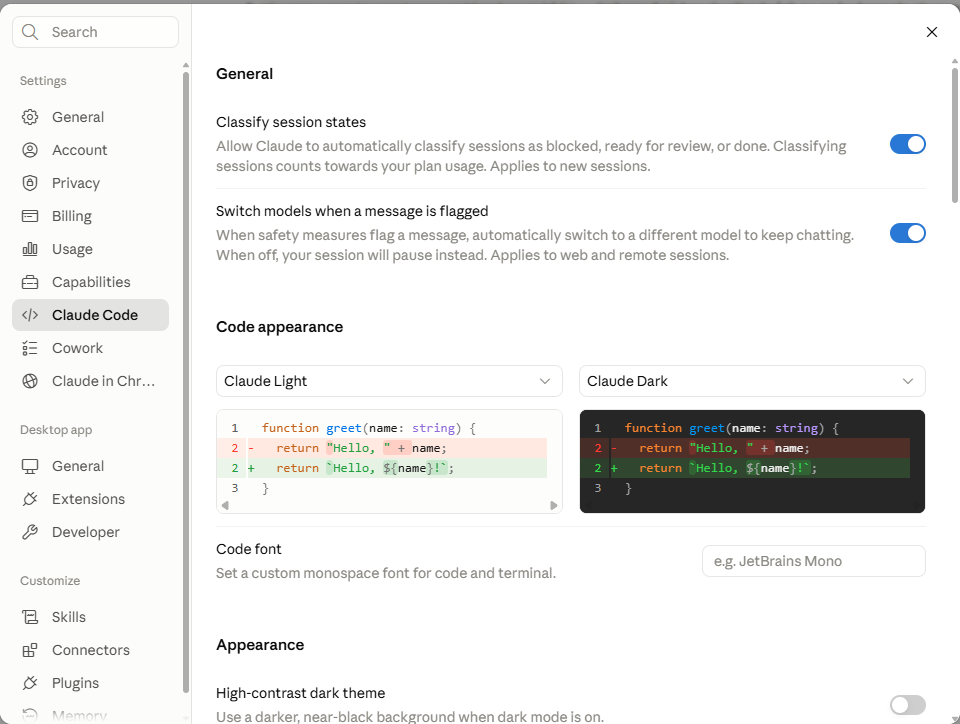Open Claude in Chrome settings
Image resolution: width=960 pixels, height=724 pixels.
coord(91,381)
